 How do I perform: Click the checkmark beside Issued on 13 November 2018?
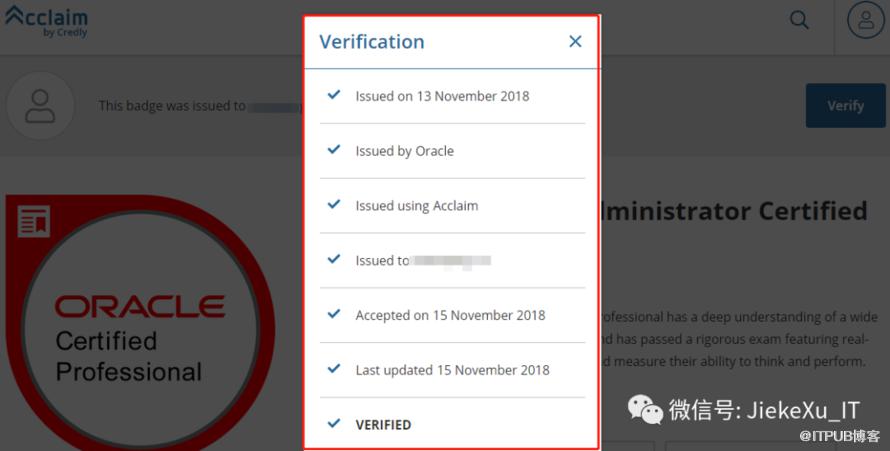coord(334,95)
